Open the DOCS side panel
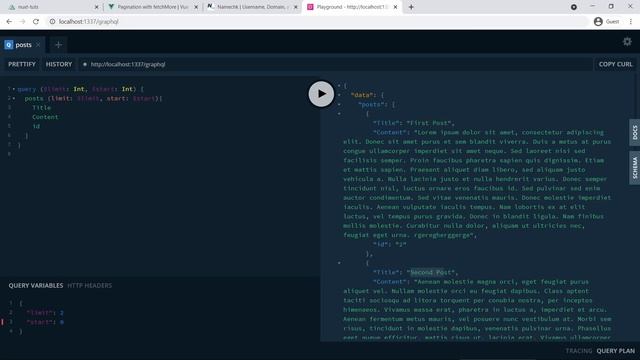640x360 pixels. coord(635,132)
